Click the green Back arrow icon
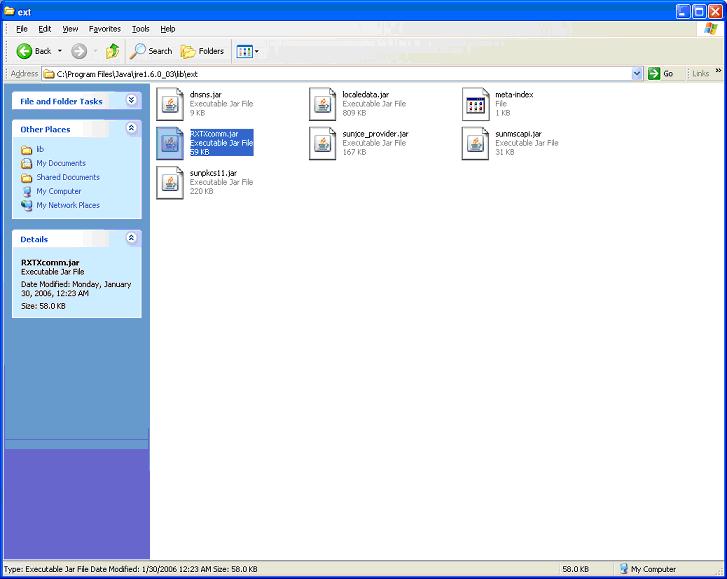Screen dimensions: 727x579 [24, 51]
